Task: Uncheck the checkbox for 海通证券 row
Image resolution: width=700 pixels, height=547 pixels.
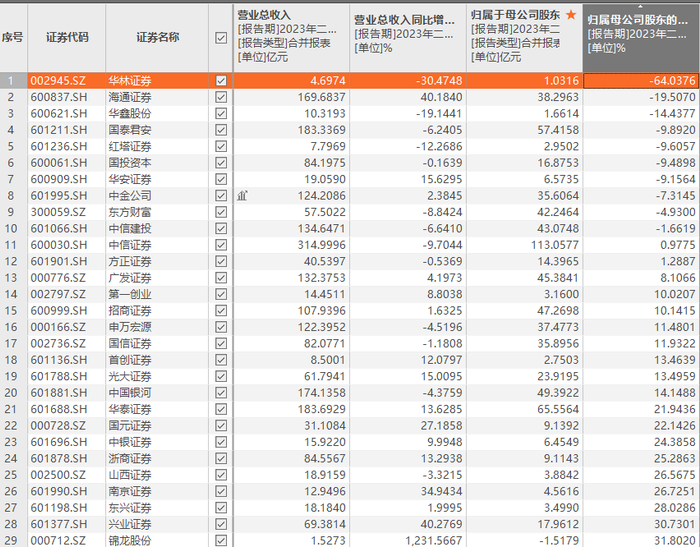Action: click(x=221, y=97)
